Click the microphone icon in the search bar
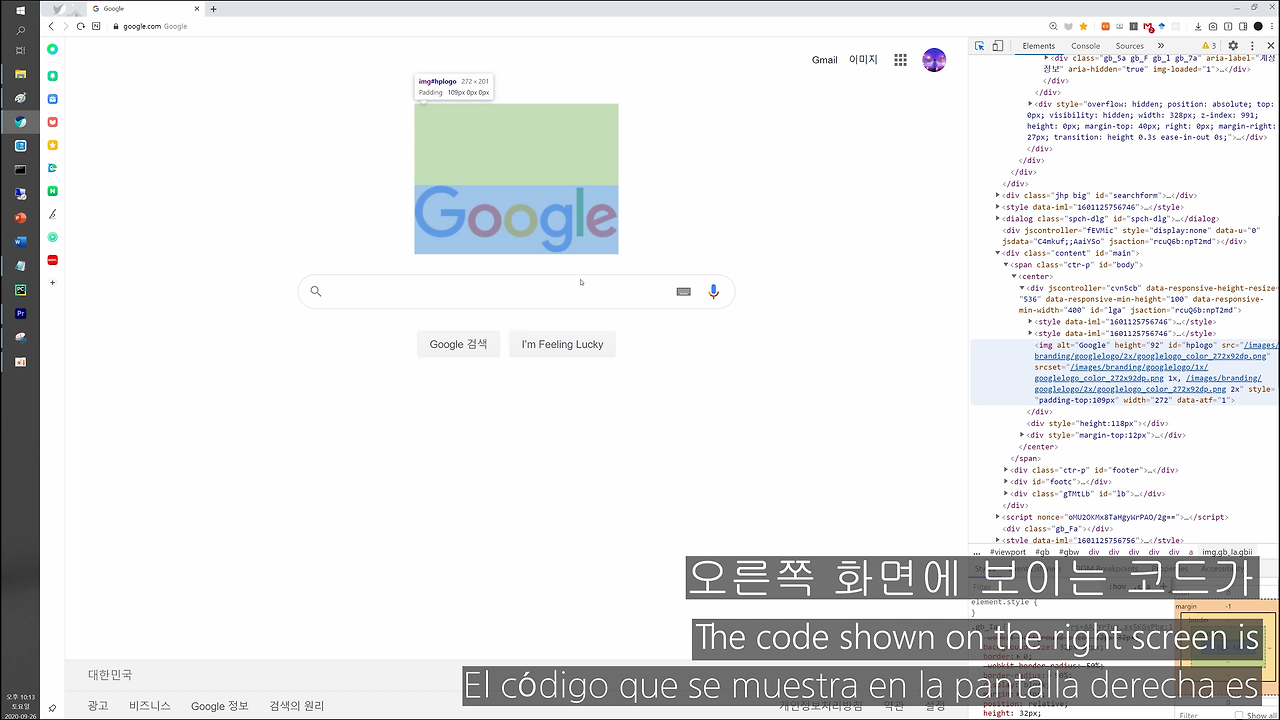1280x720 pixels. click(713, 291)
